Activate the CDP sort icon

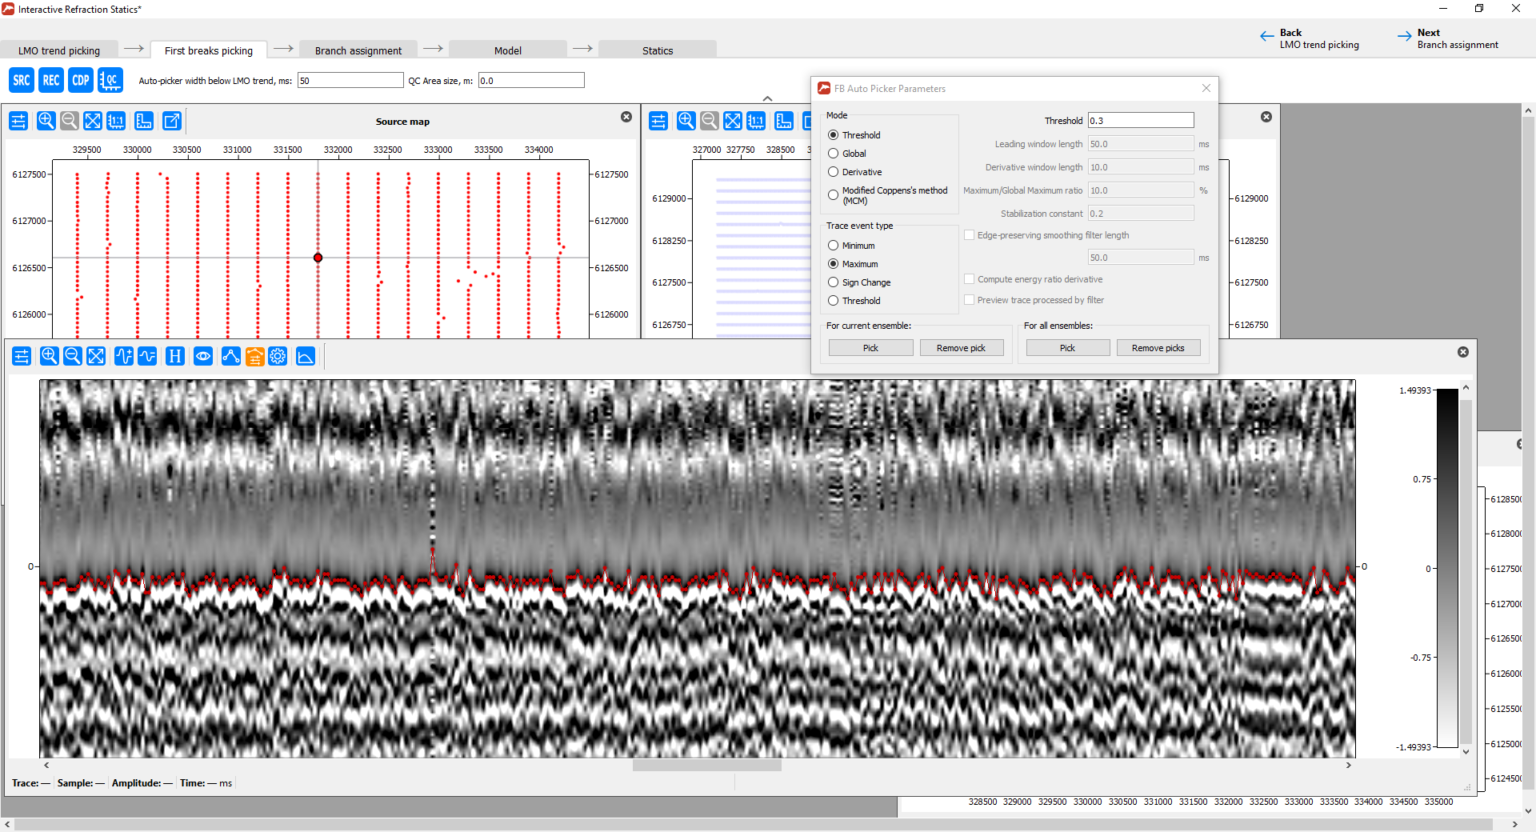coord(80,80)
